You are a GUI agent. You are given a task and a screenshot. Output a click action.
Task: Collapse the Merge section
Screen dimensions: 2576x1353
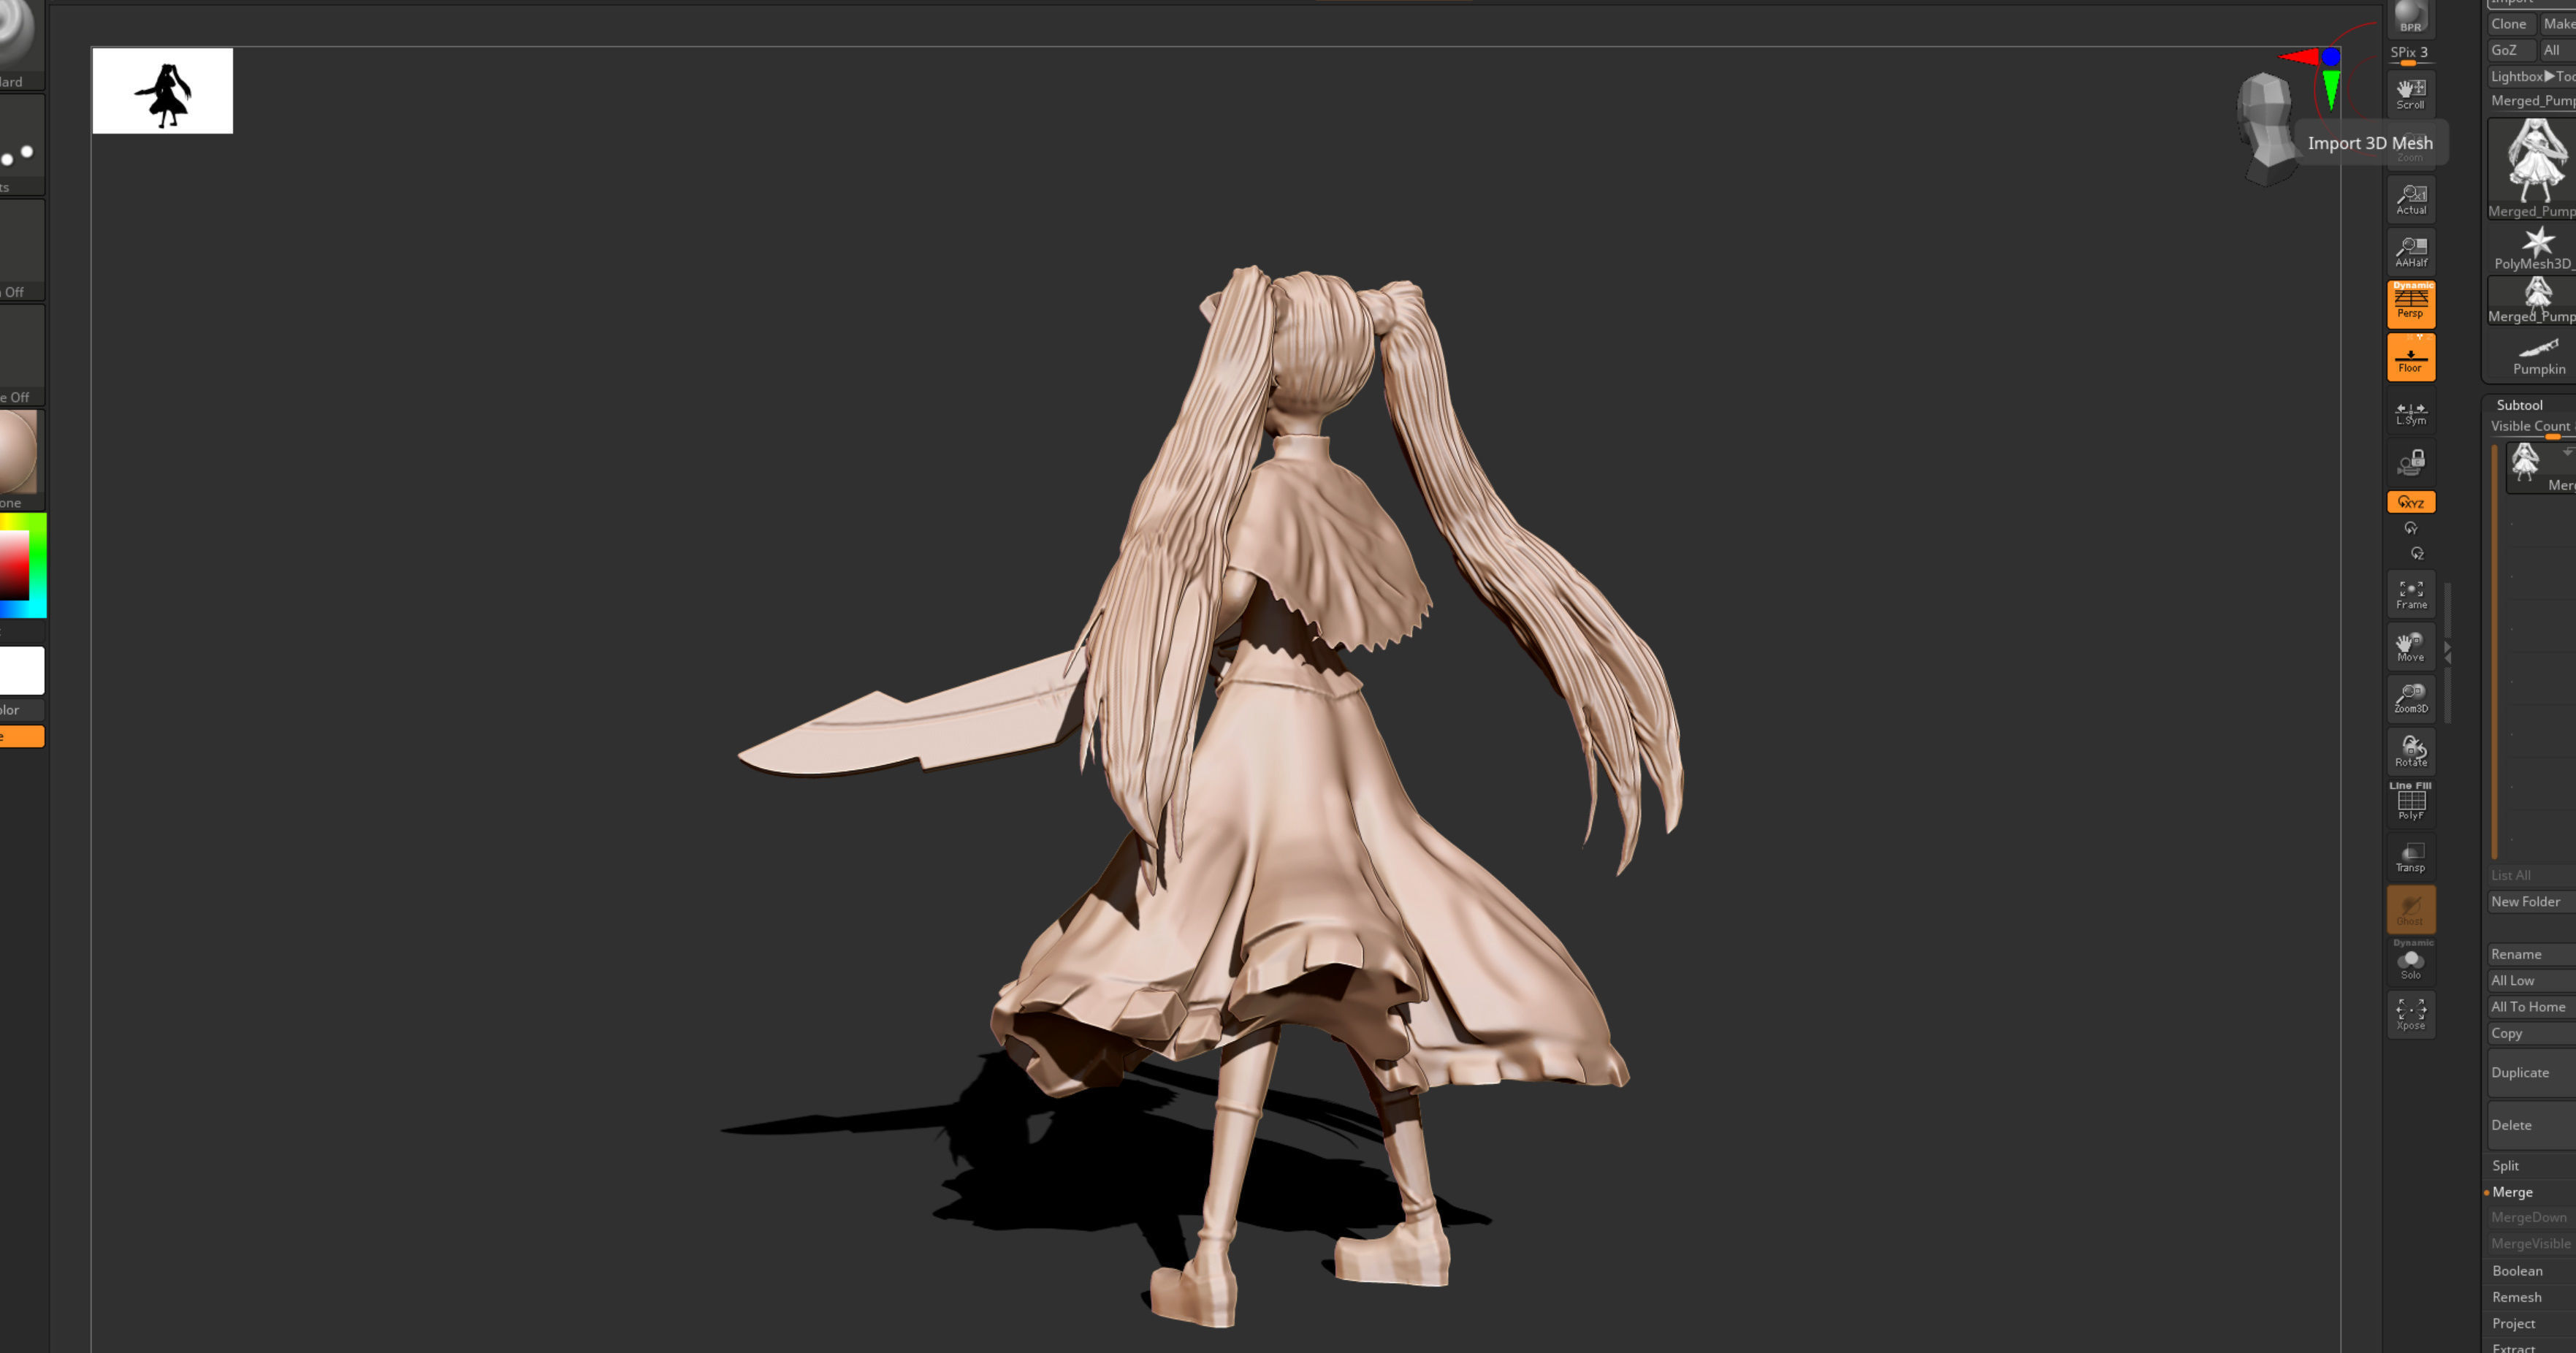(x=2512, y=1192)
